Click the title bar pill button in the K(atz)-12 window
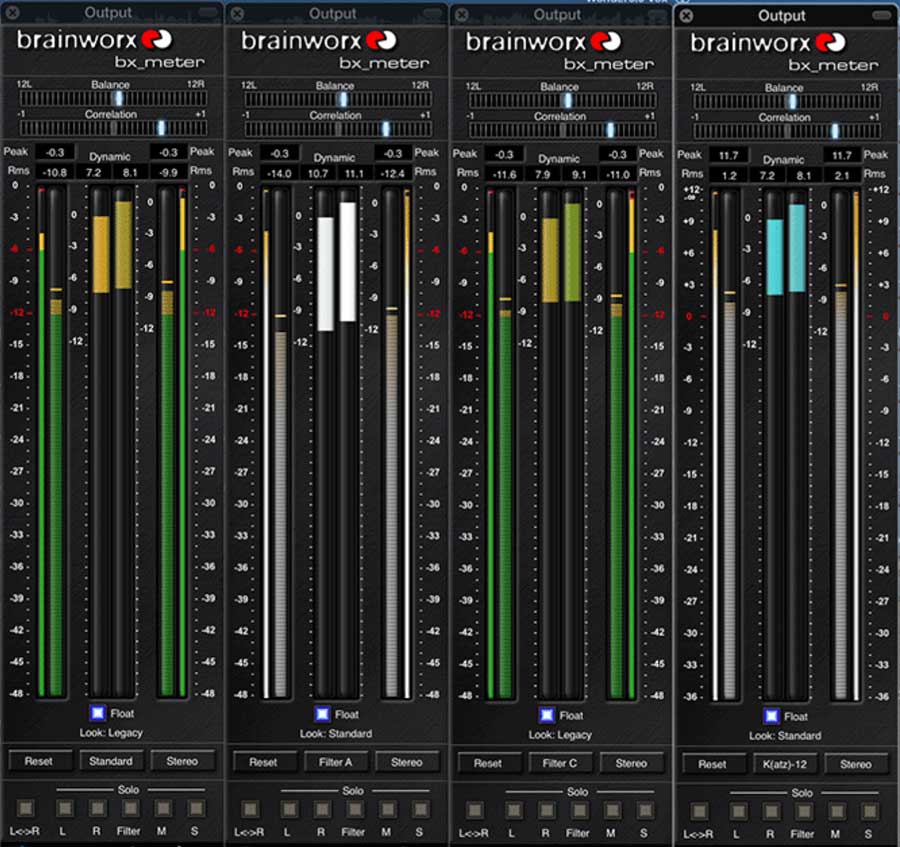This screenshot has height=847, width=900. pos(882,15)
